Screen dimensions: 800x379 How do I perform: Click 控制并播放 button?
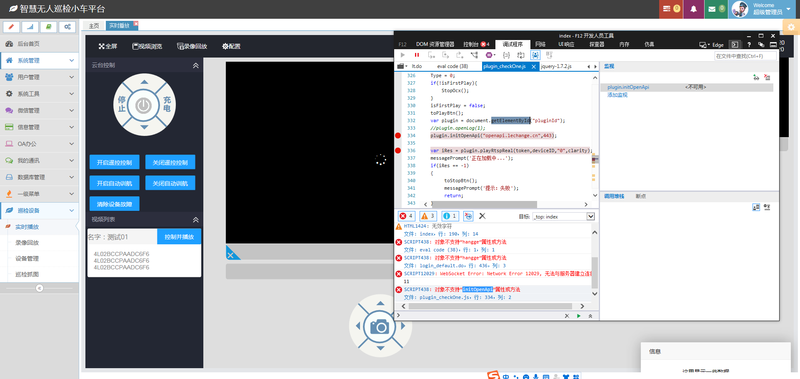(x=179, y=237)
